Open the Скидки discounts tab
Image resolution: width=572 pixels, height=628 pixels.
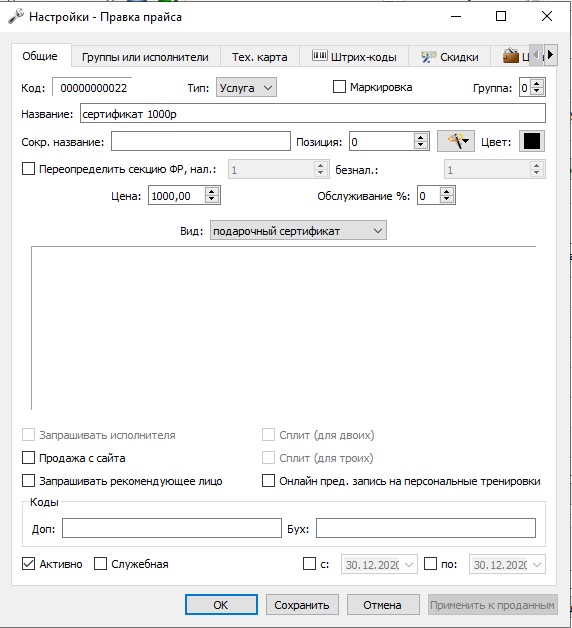449,57
